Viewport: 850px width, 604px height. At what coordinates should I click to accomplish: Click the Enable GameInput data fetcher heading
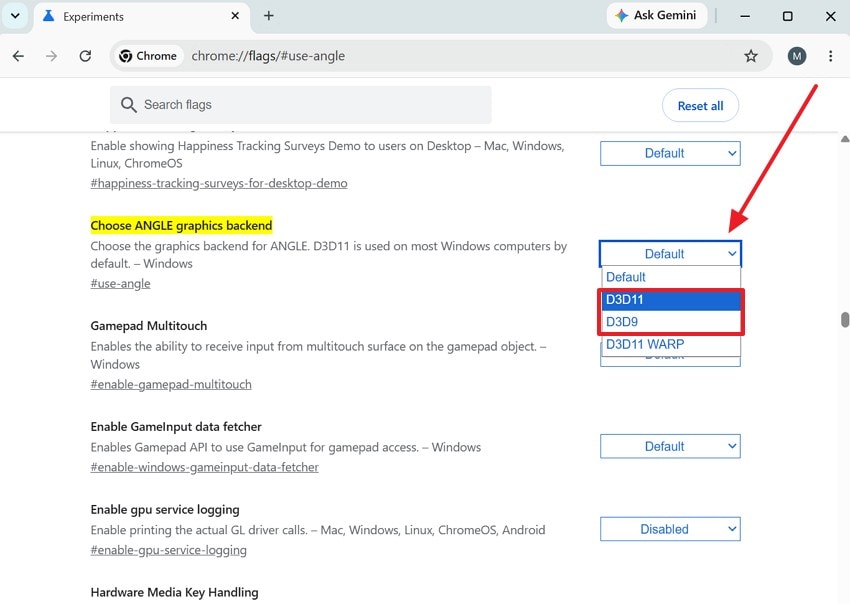(x=176, y=427)
